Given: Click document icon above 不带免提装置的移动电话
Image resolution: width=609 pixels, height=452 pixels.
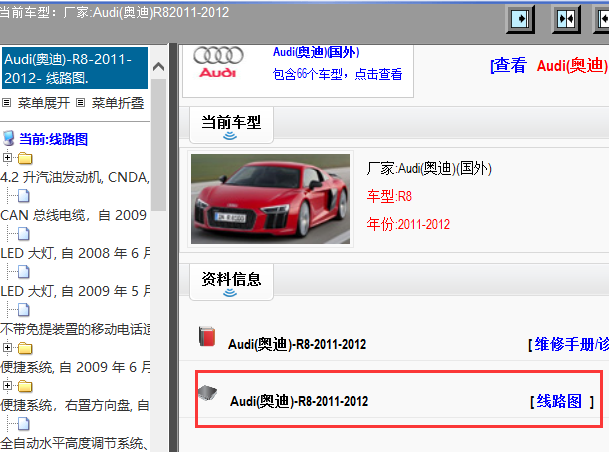Looking at the screenshot, I should 24,310.
